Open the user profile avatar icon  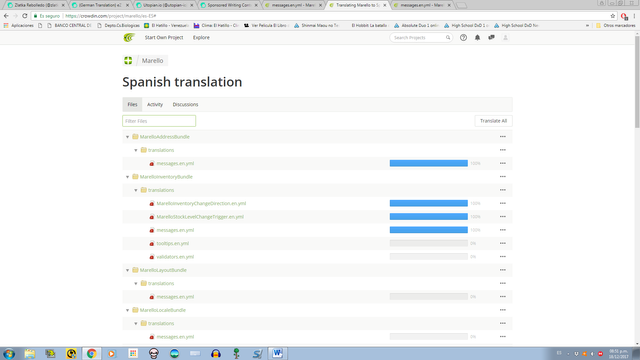point(505,38)
